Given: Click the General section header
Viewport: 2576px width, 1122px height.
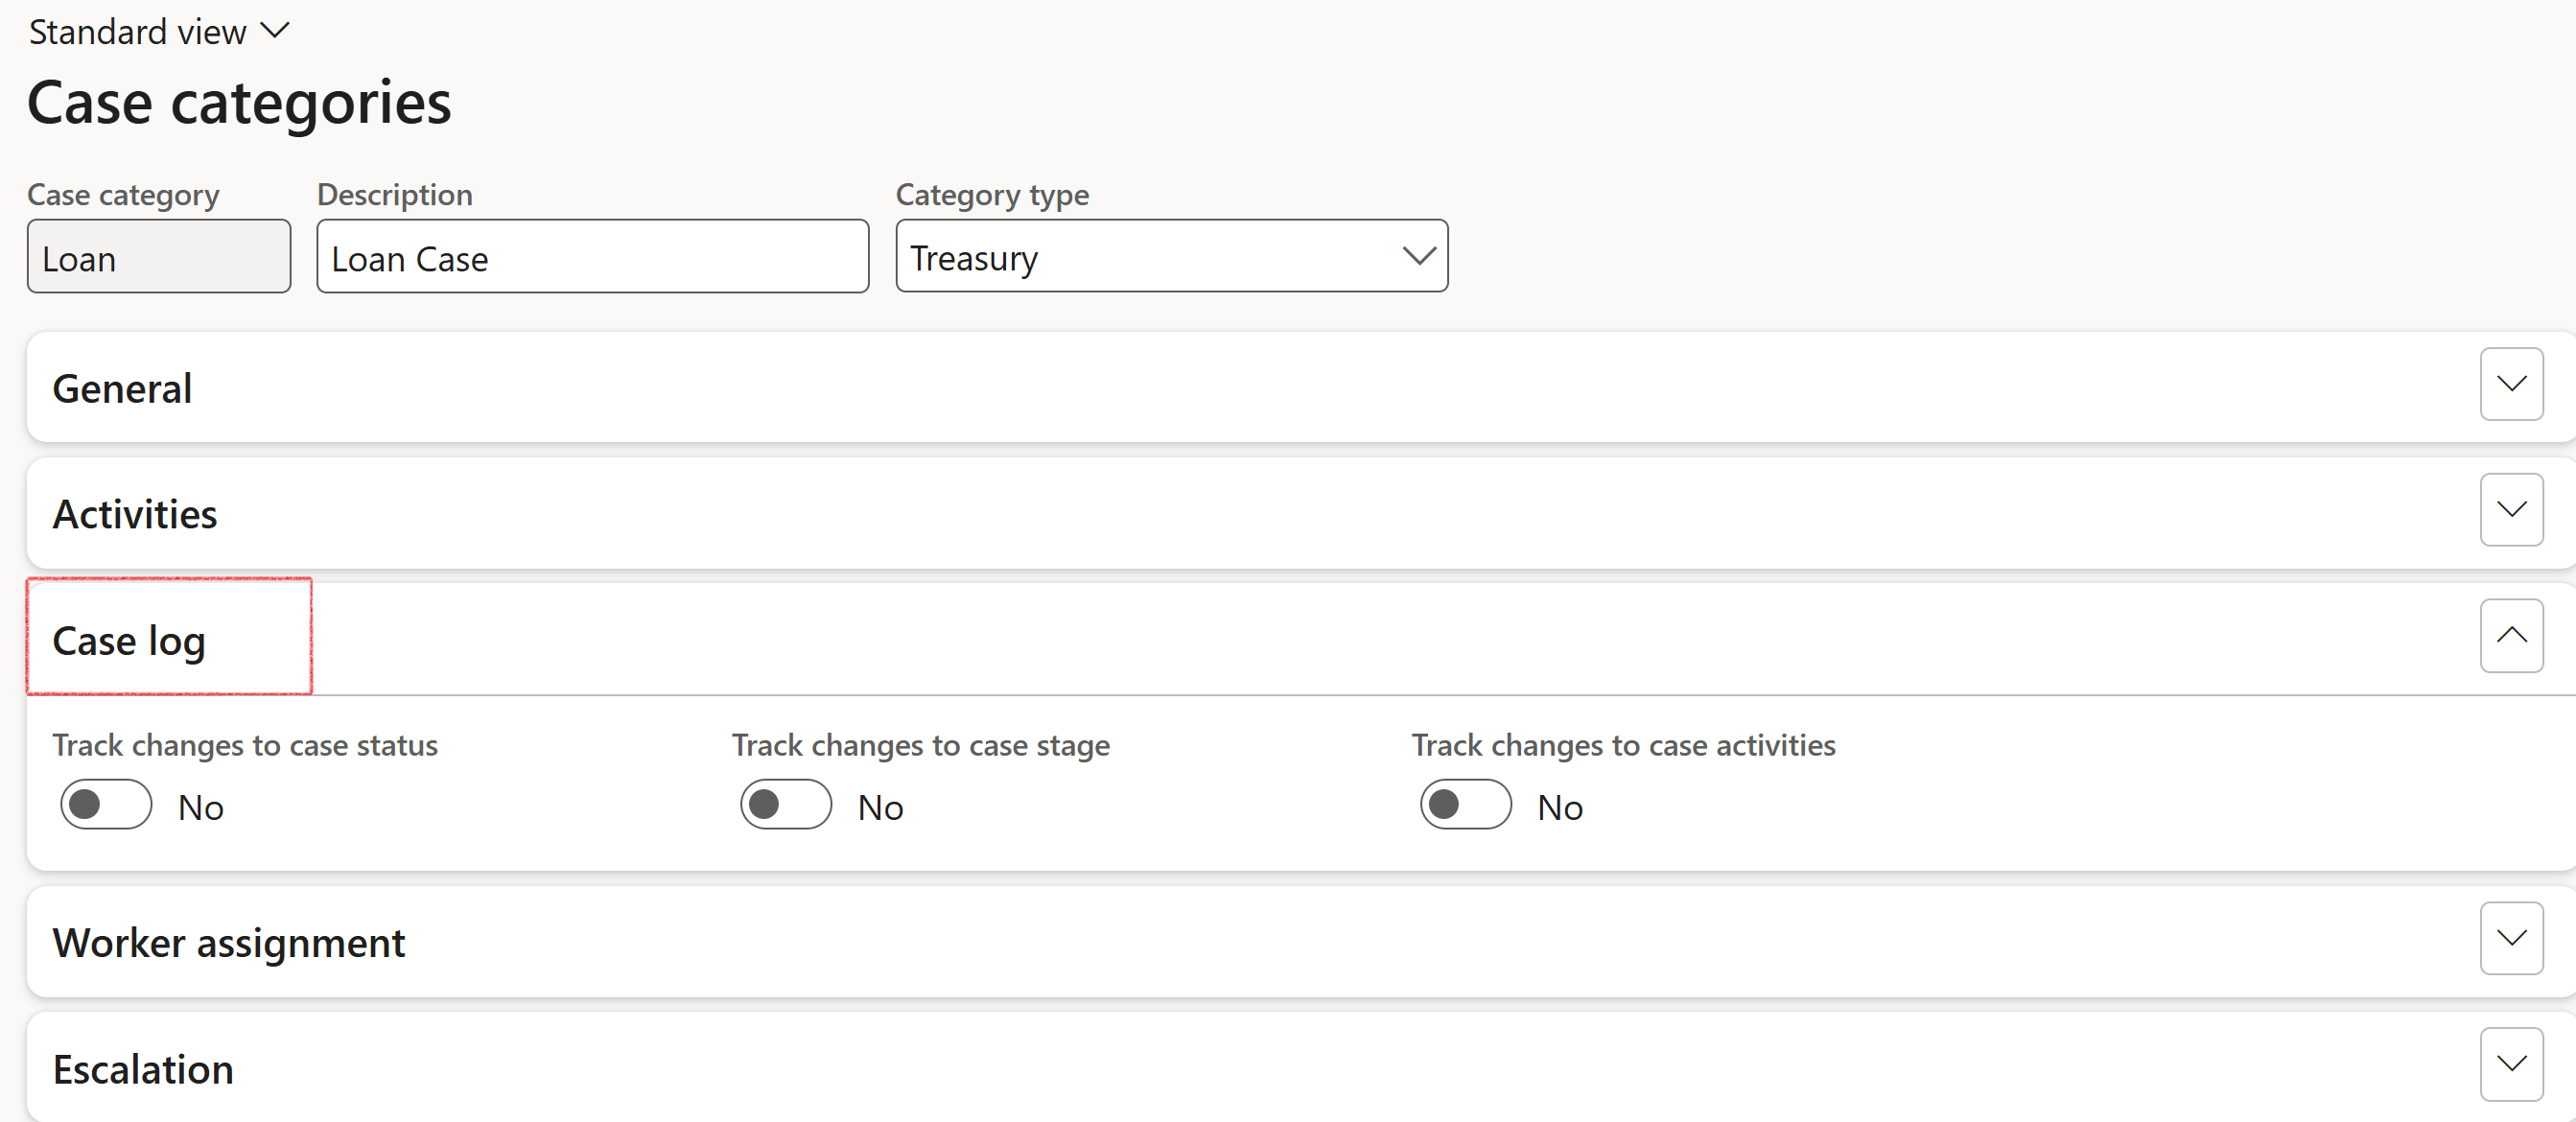Looking at the screenshot, I should tap(122, 389).
